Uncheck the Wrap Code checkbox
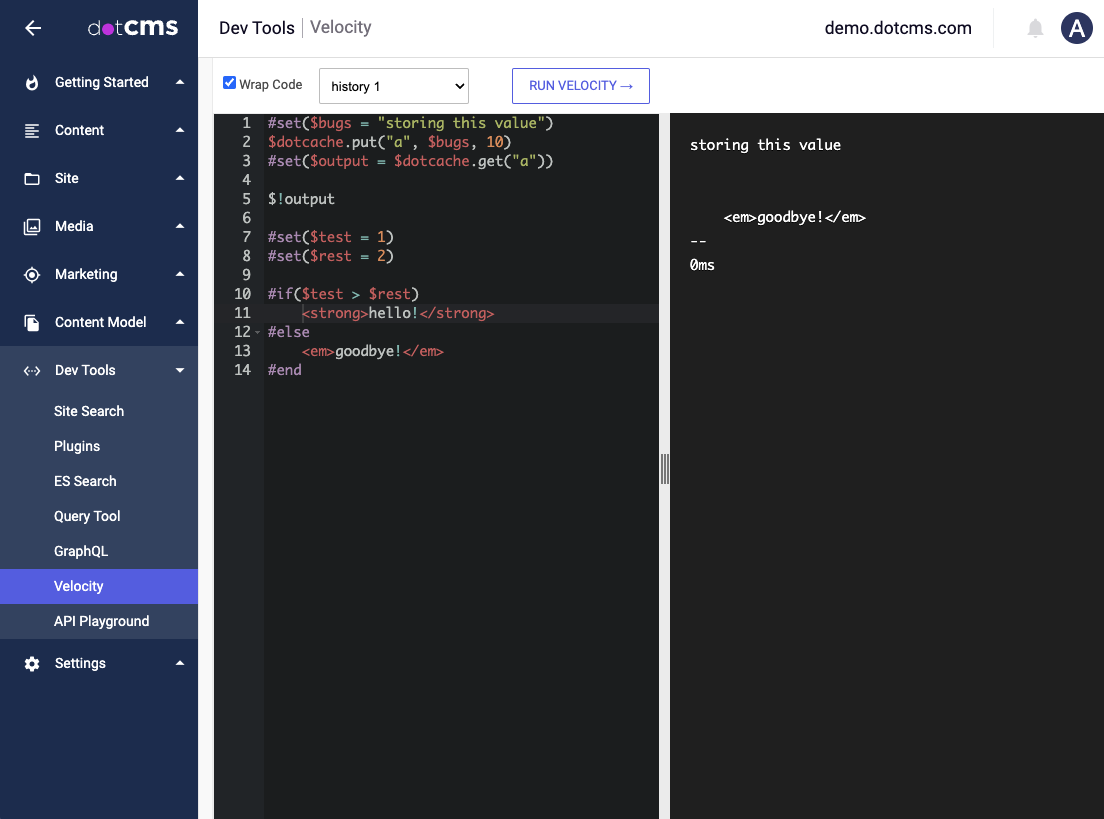Image resolution: width=1104 pixels, height=819 pixels. click(x=230, y=83)
